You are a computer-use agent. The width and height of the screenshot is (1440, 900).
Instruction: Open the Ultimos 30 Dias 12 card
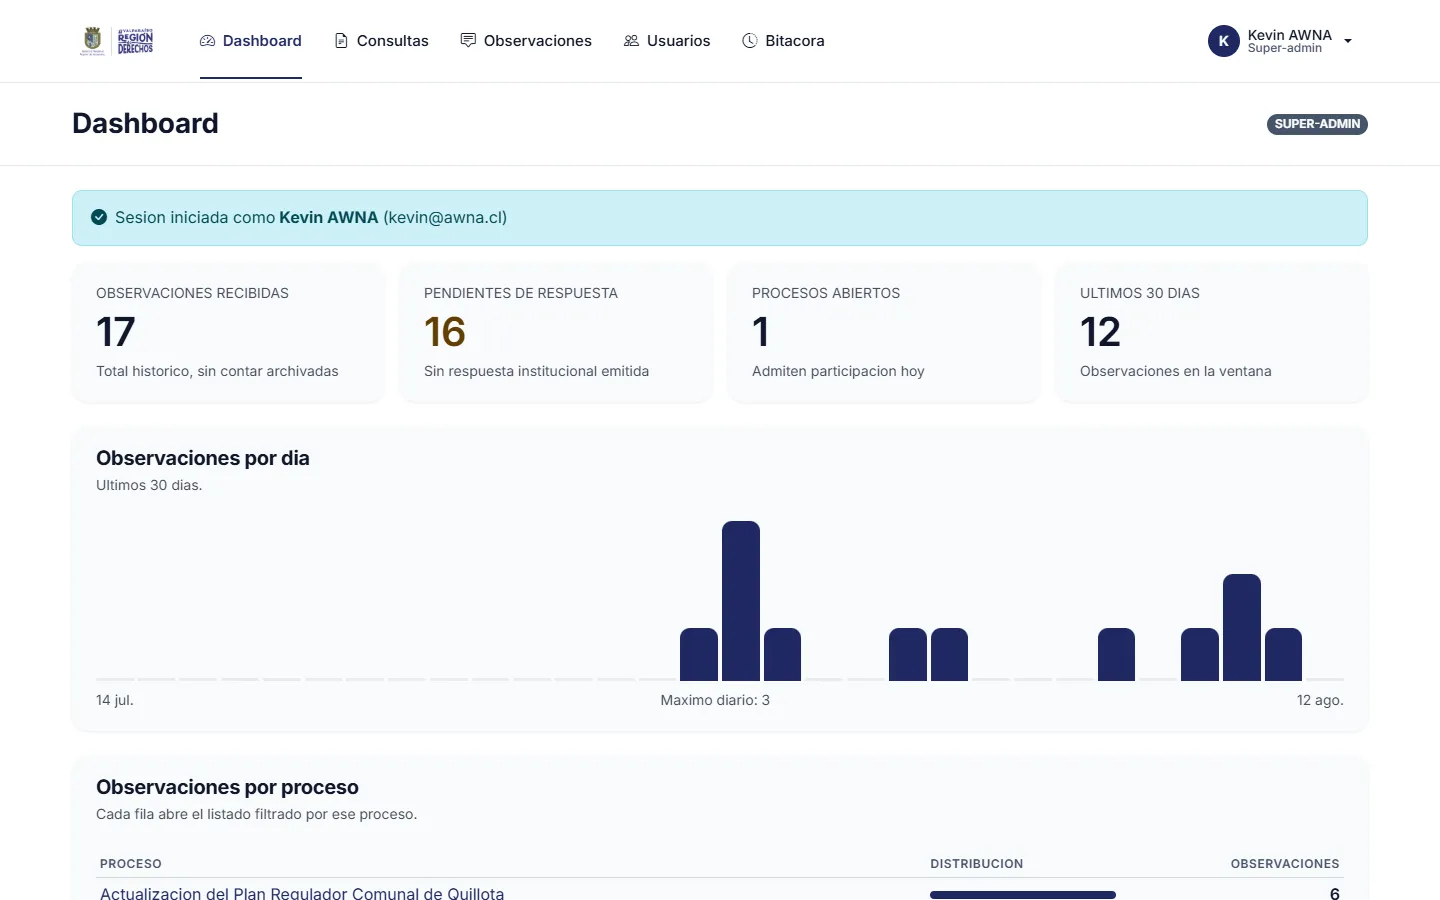pyautogui.click(x=1212, y=332)
